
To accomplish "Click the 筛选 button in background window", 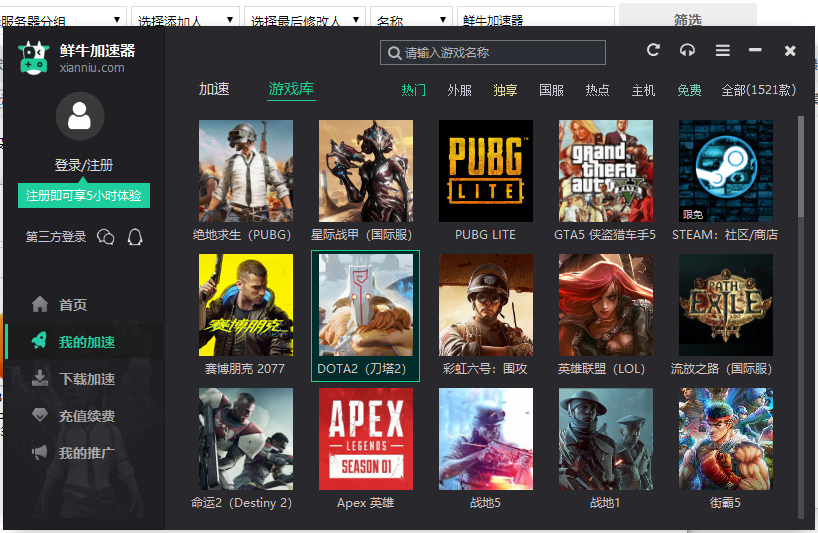I will [688, 16].
